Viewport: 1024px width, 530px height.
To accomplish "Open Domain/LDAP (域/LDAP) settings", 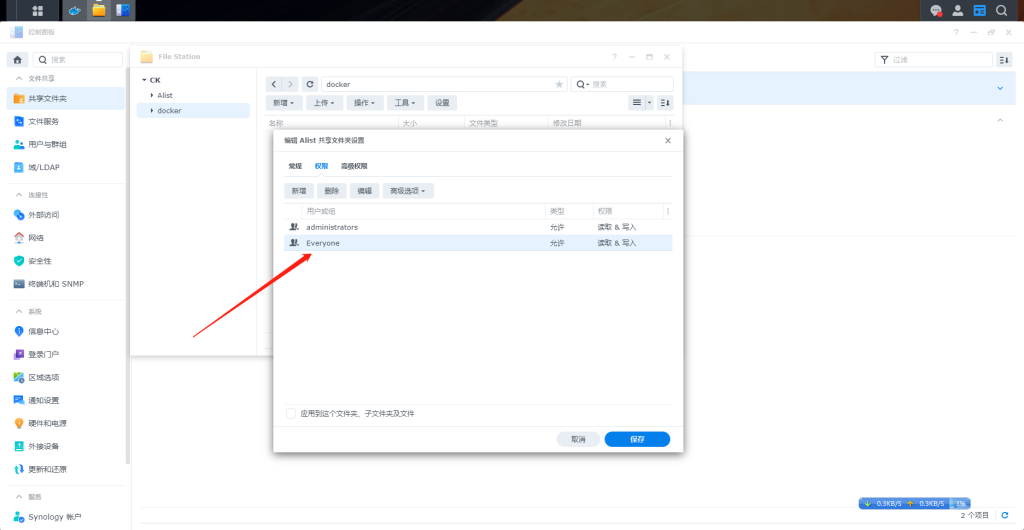I will click(x=65, y=167).
